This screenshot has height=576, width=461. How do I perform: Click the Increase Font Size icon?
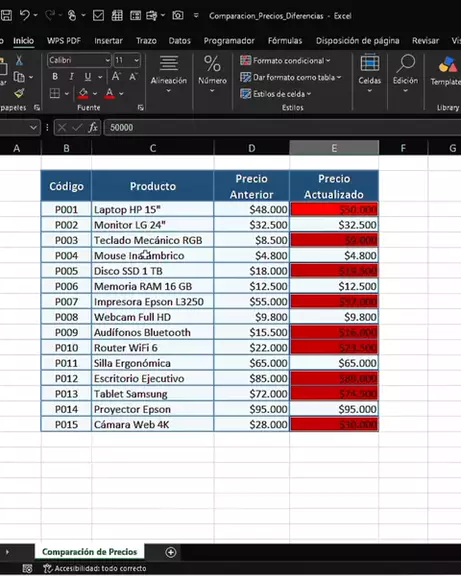[x=116, y=76]
